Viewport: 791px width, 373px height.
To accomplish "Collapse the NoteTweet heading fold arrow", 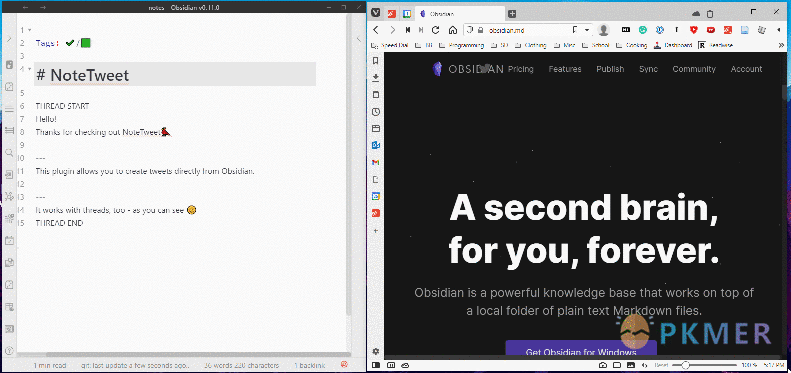I will [29, 68].
